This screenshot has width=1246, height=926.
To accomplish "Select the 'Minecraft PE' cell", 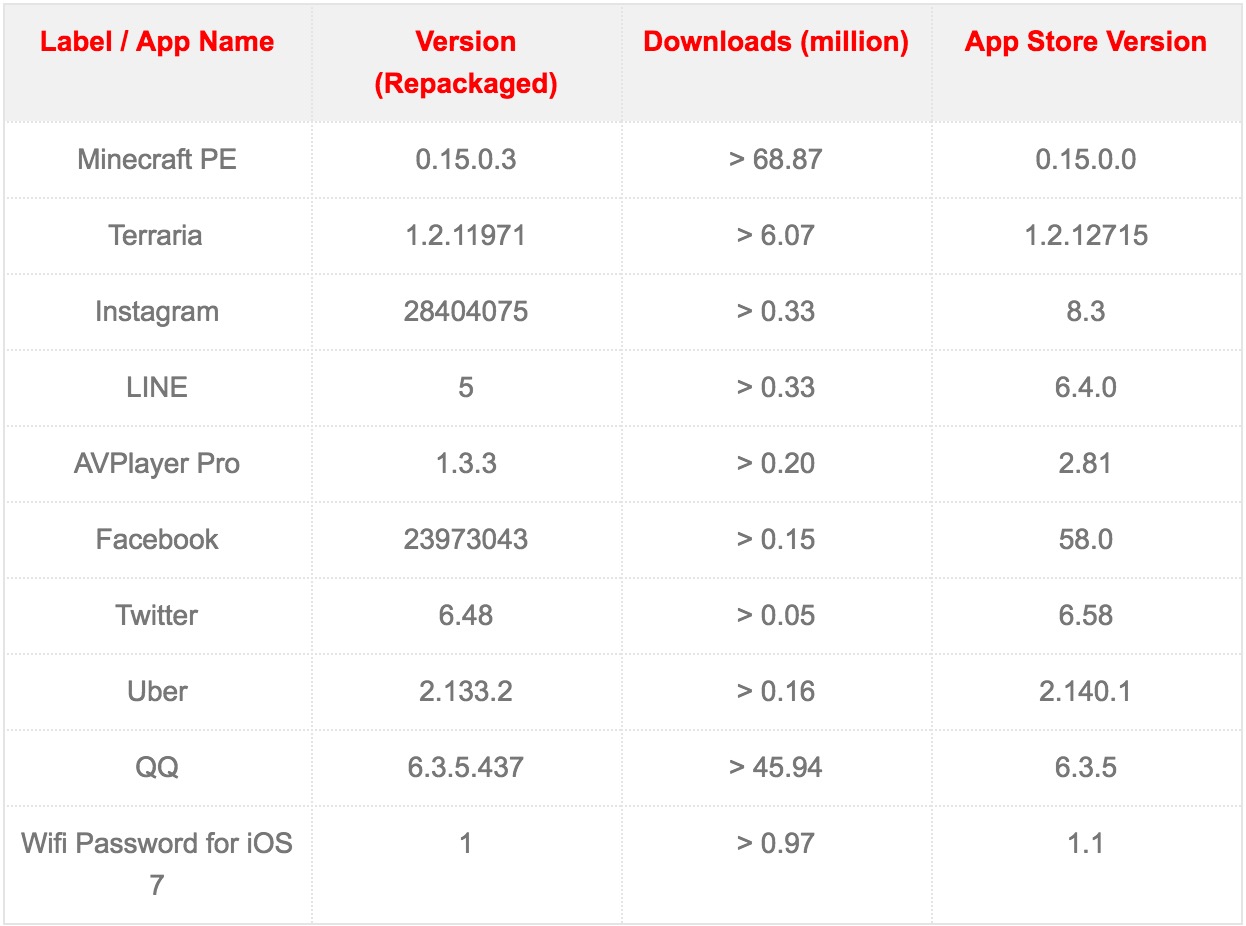I will [157, 159].
